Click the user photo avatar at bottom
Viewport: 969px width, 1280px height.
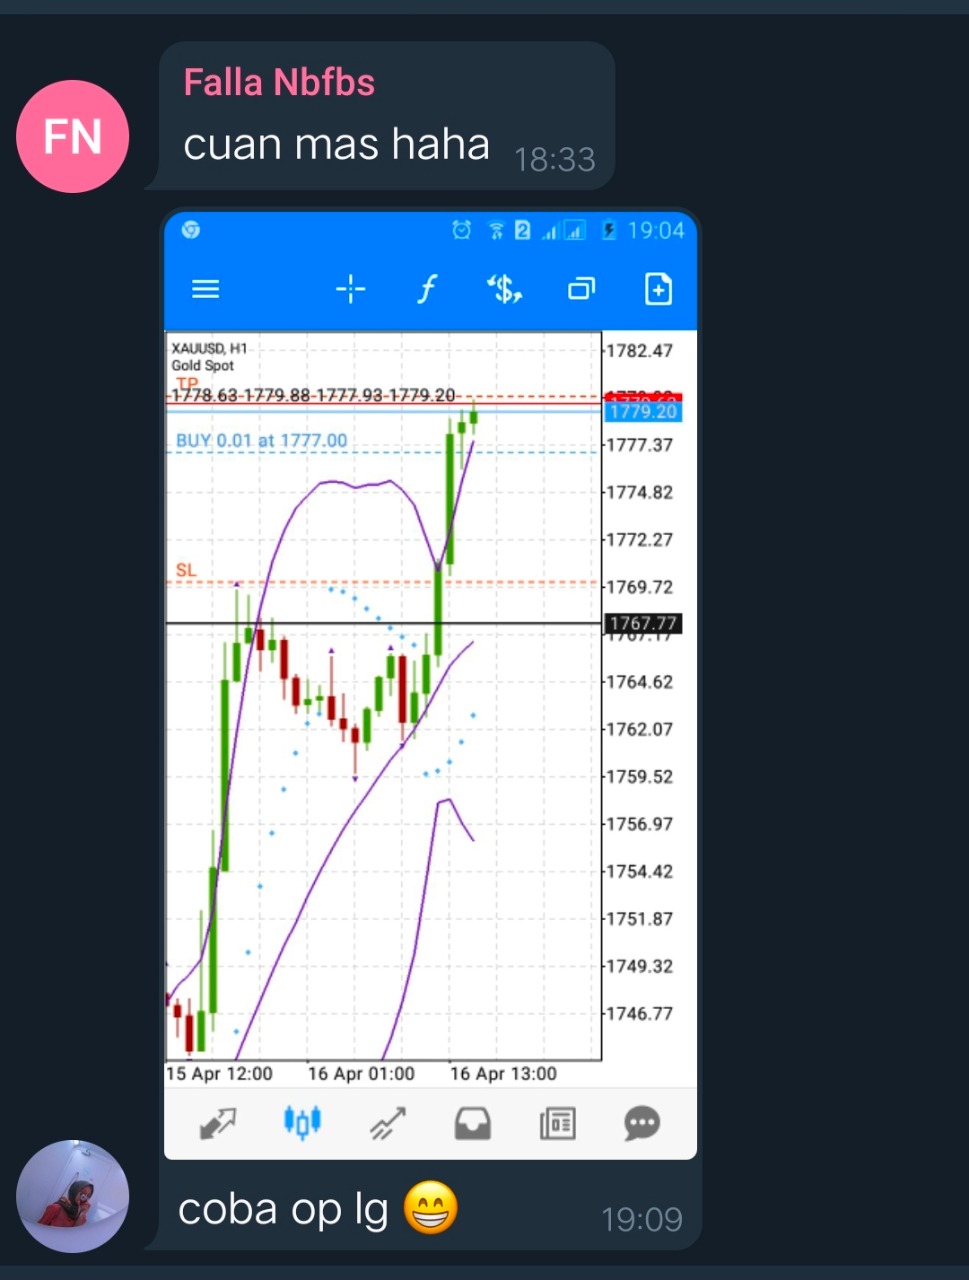[x=72, y=1196]
